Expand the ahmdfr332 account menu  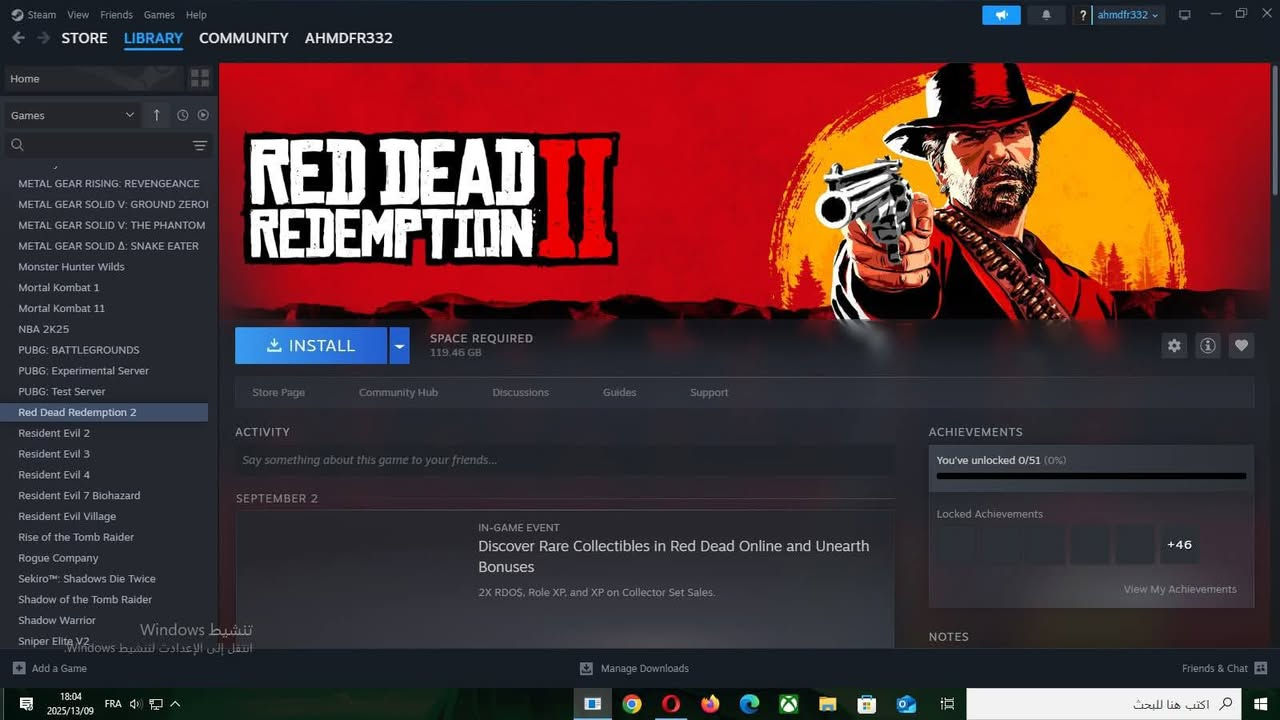[x=1128, y=15]
